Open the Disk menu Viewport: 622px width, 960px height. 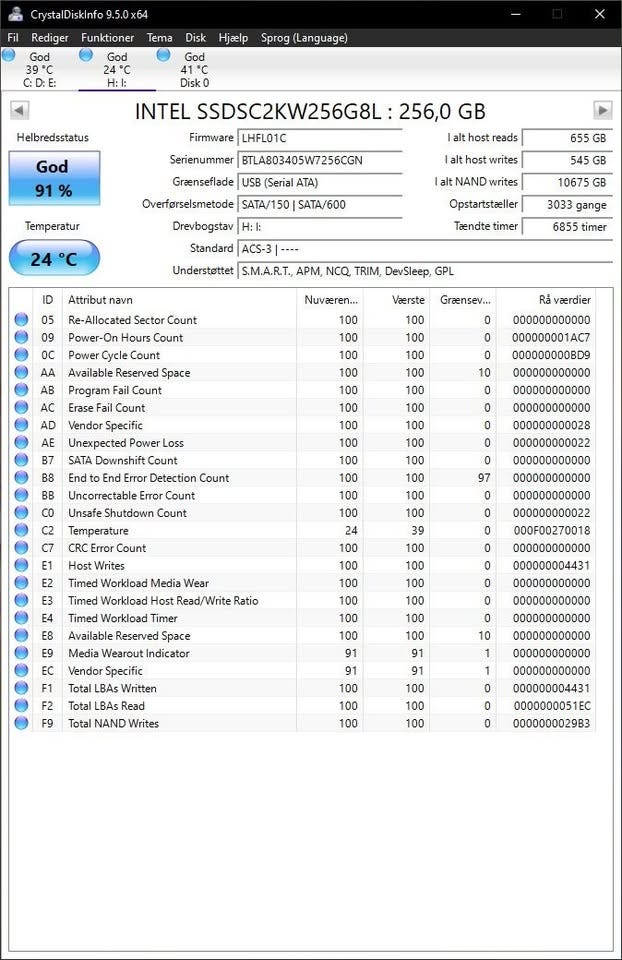(195, 38)
